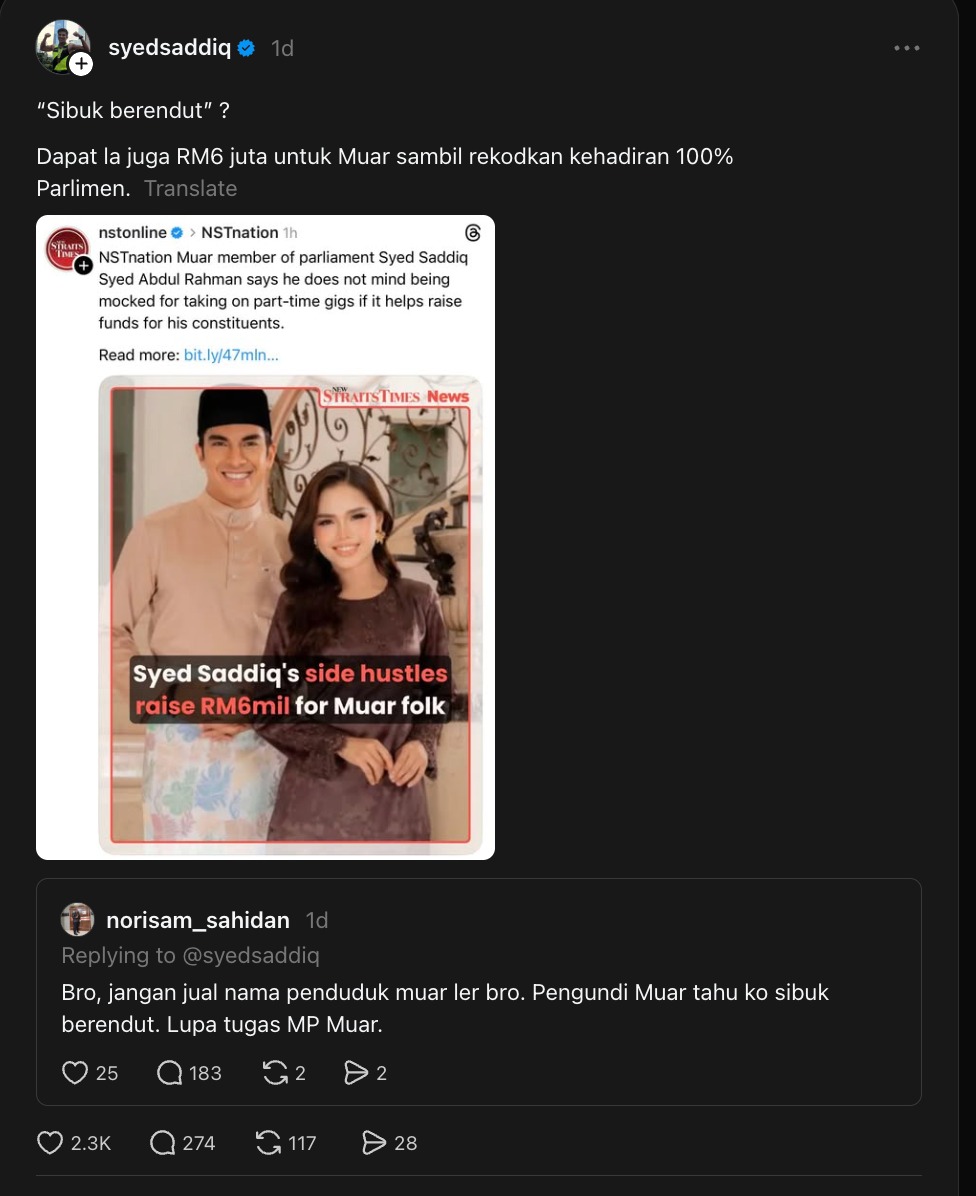Reply to norisam_sahidan's comment
976x1196 pixels.
click(x=172, y=1072)
